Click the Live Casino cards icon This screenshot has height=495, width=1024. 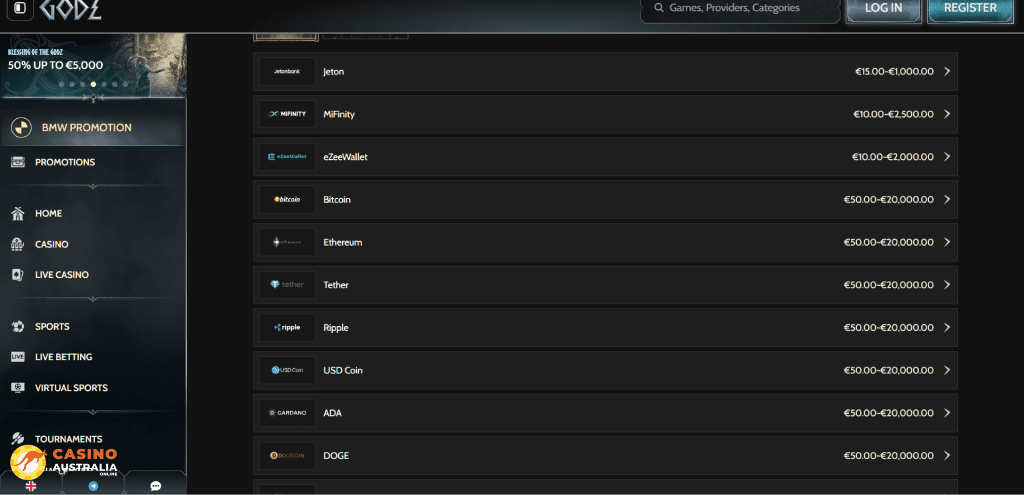[x=18, y=275]
